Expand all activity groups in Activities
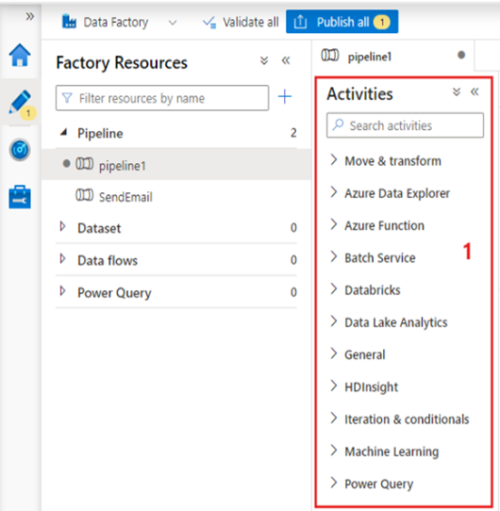 [457, 92]
